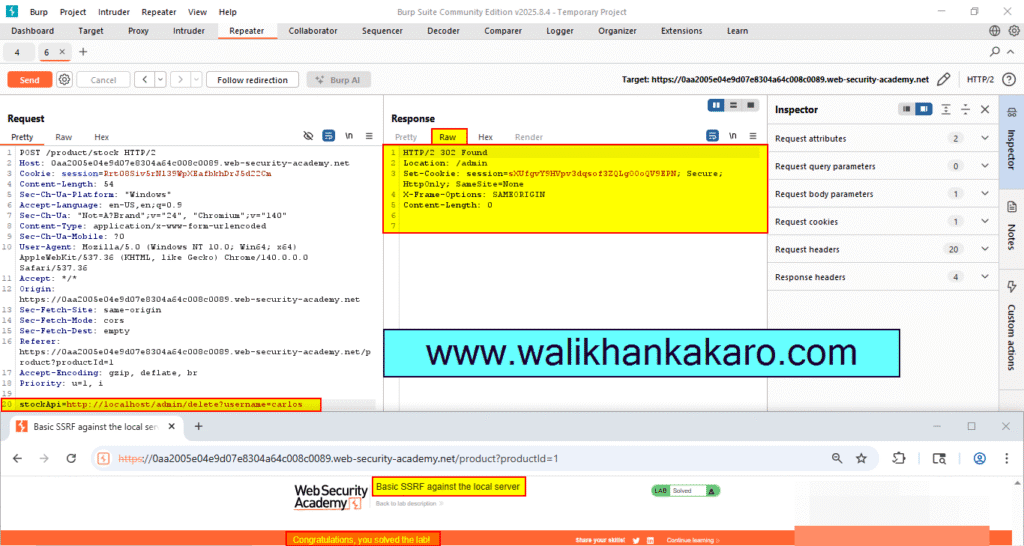The width and height of the screenshot is (1024, 546).
Task: Click the browser address bar URL
Action: [338, 458]
